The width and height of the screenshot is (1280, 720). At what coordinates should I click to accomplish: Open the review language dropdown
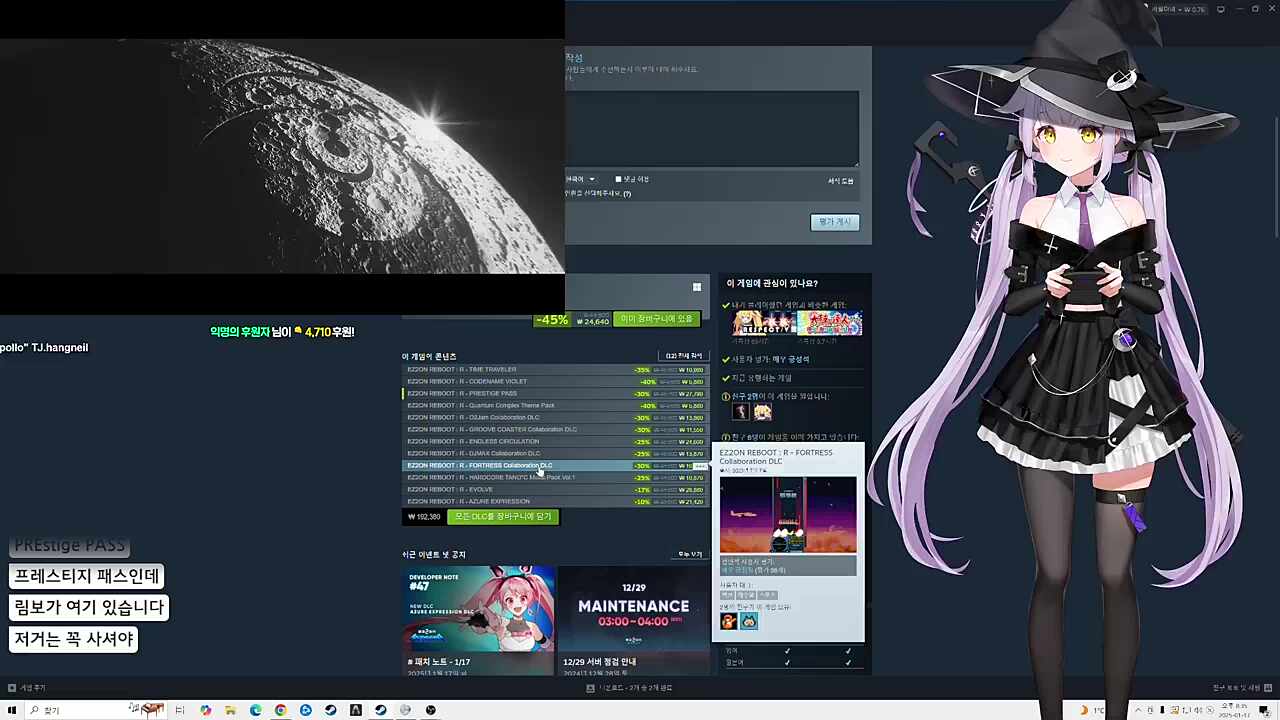coord(581,179)
